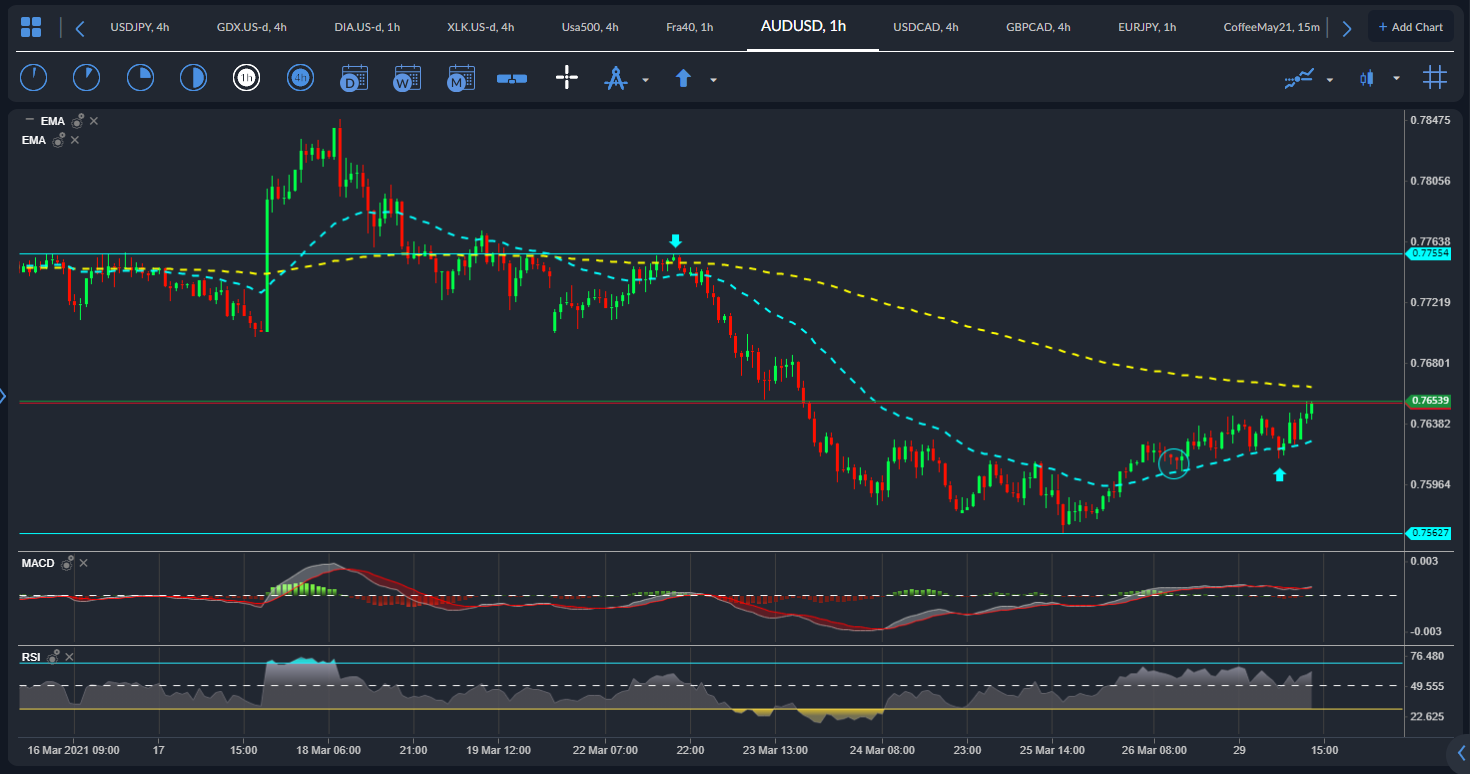Select the active AUDUSD, 1h tab
This screenshot has width=1470, height=774.
[x=803, y=26]
